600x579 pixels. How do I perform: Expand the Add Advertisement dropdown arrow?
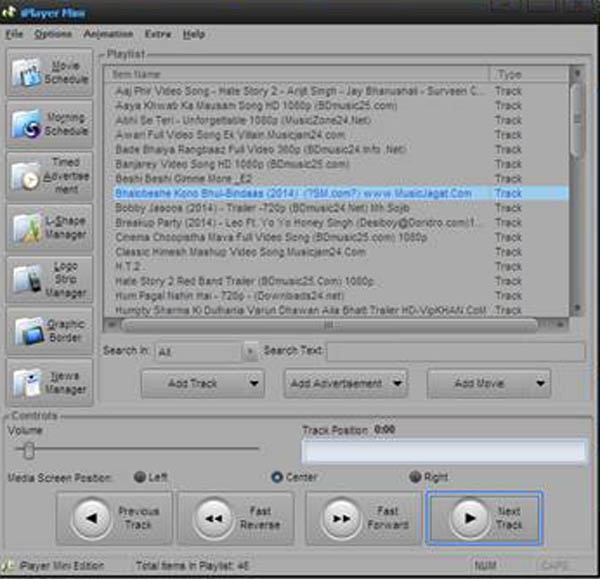click(398, 383)
